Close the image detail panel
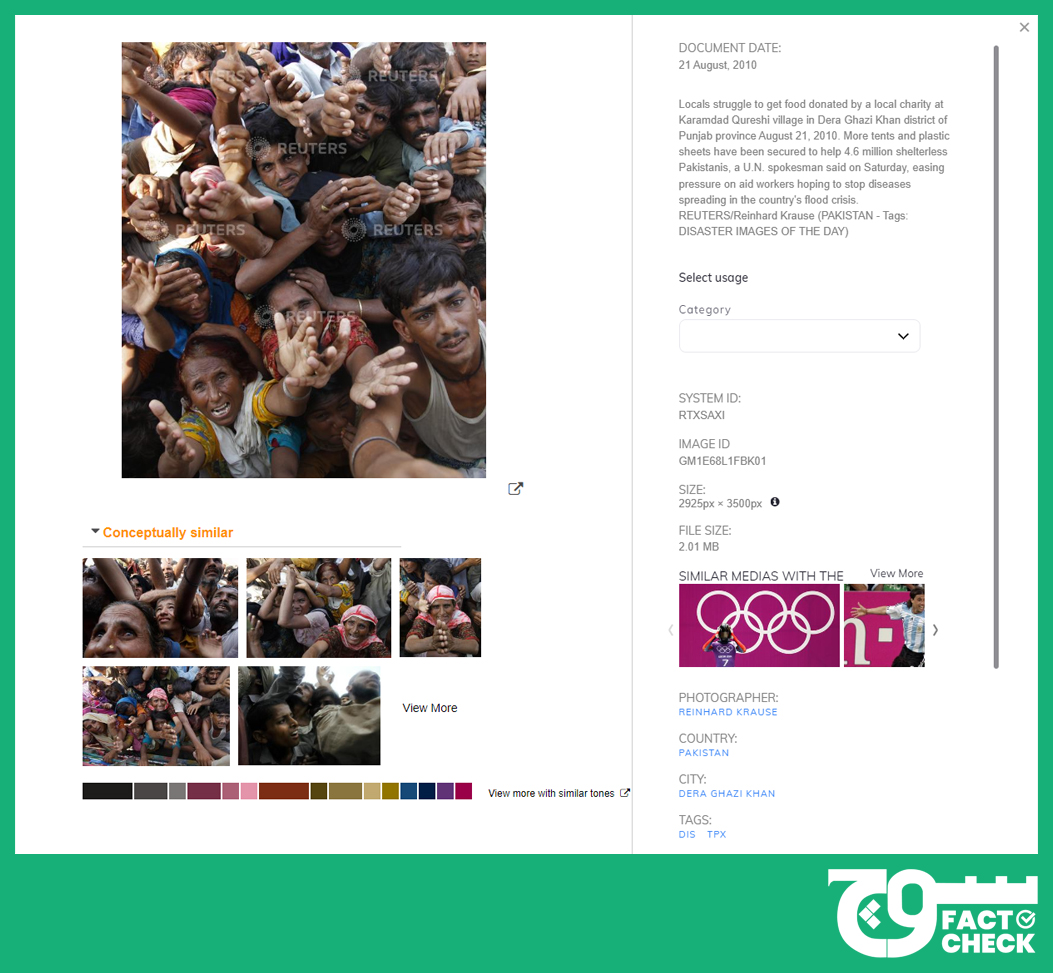This screenshot has width=1053, height=973. (1024, 28)
